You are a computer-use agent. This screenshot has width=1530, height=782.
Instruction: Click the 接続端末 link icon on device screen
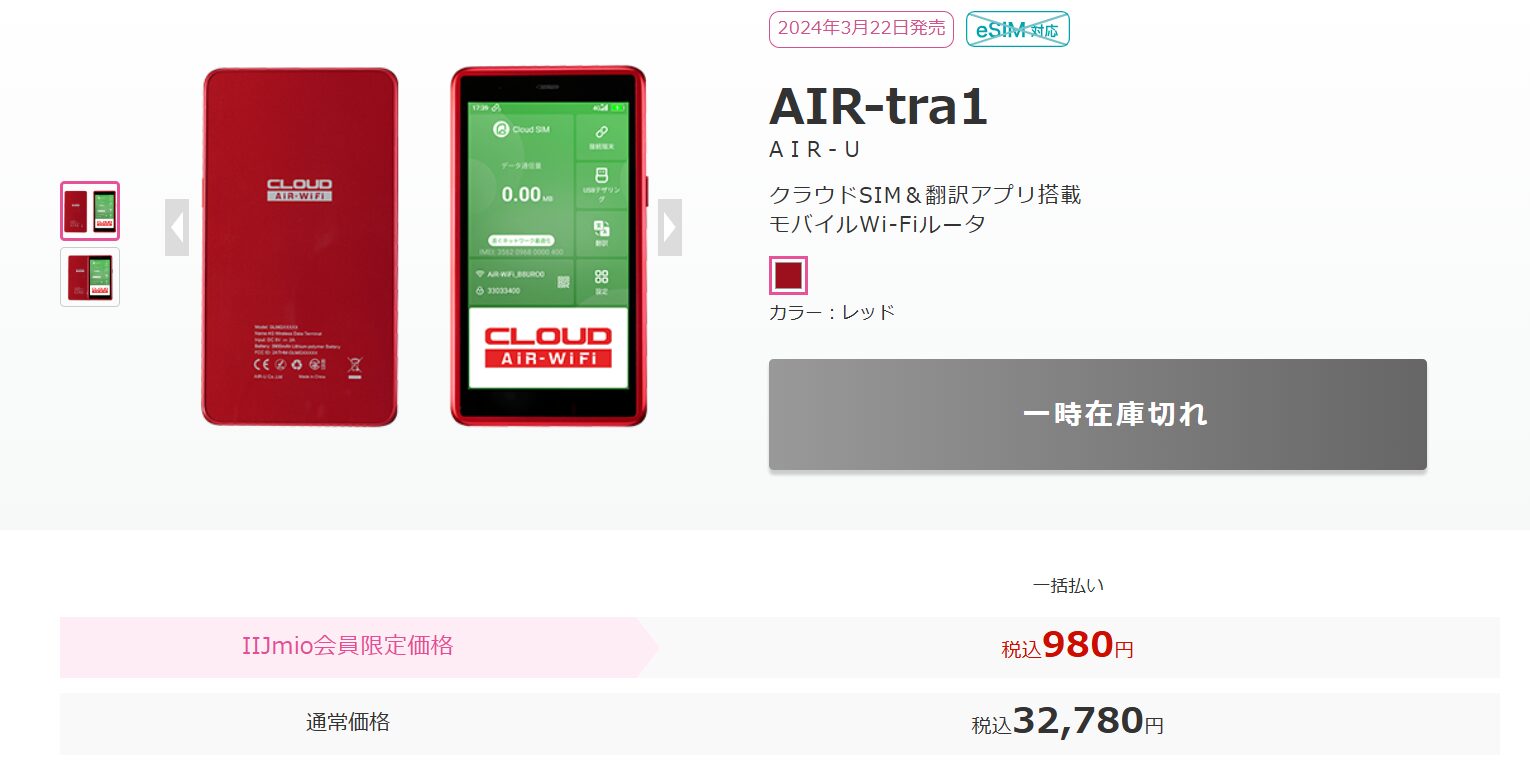point(602,131)
